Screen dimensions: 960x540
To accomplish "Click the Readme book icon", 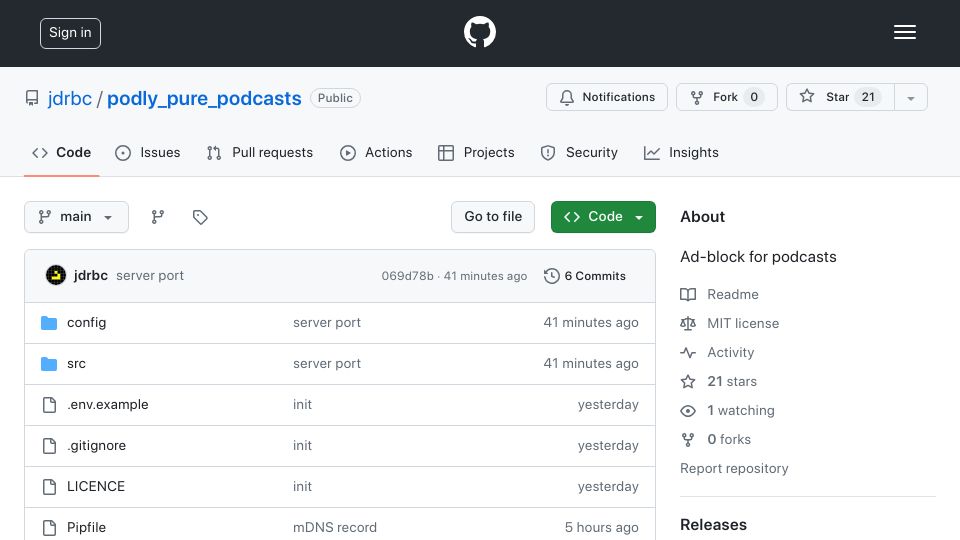I will point(688,294).
